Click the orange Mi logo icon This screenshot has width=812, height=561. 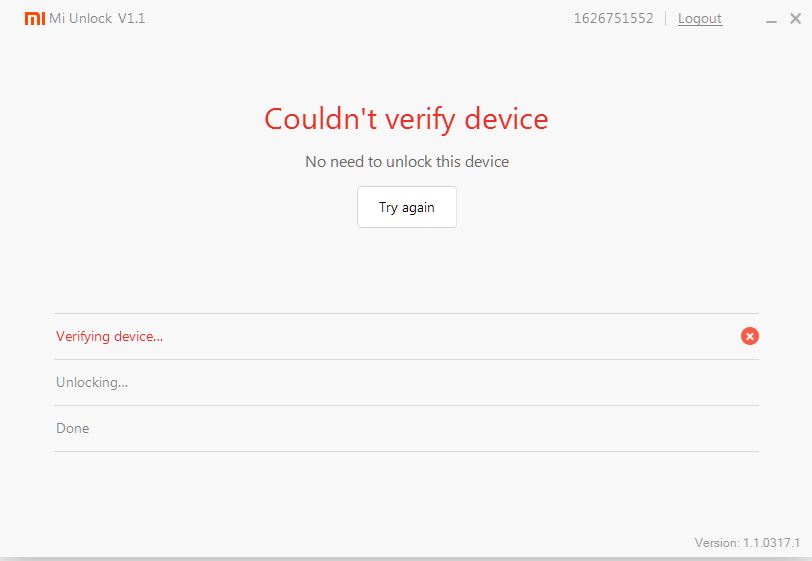pyautogui.click(x=34, y=19)
